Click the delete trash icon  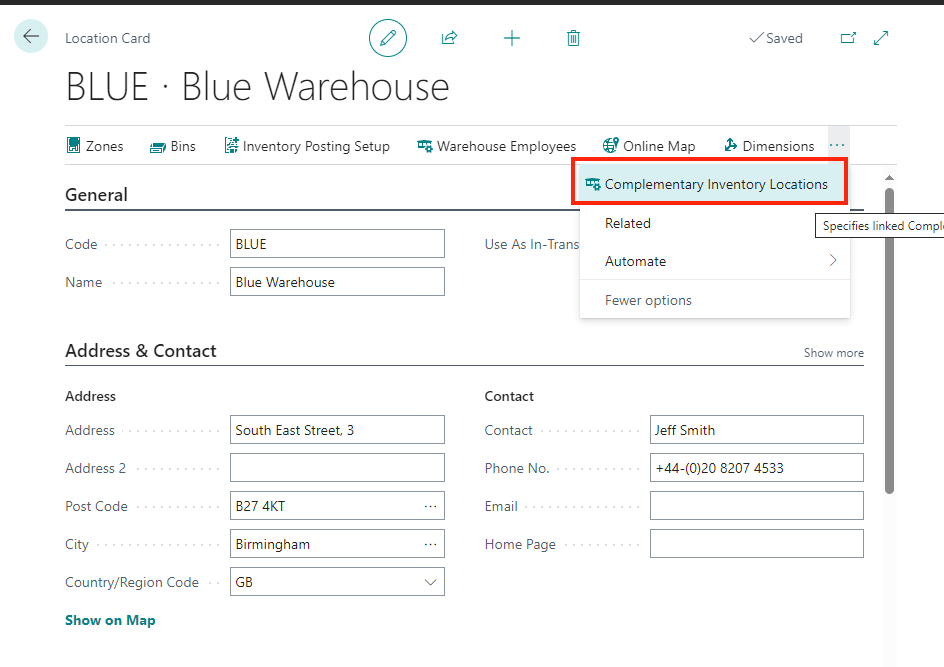coord(573,37)
